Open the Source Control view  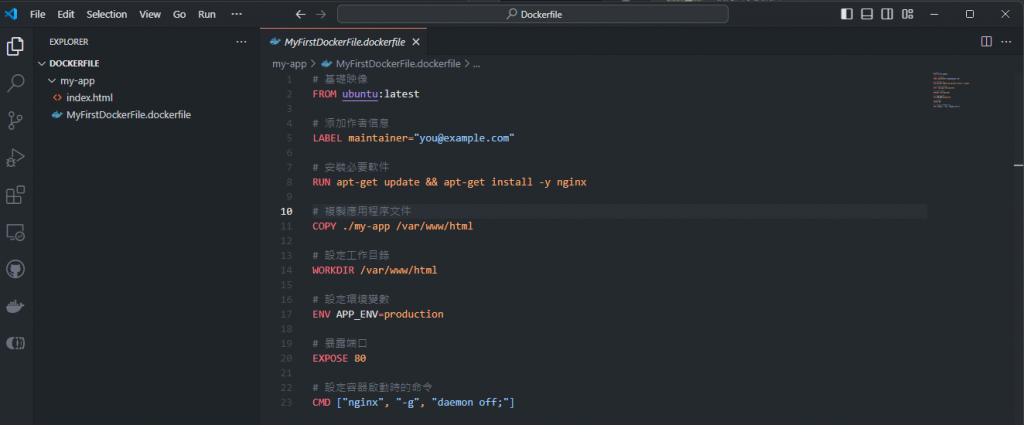tap(16, 120)
